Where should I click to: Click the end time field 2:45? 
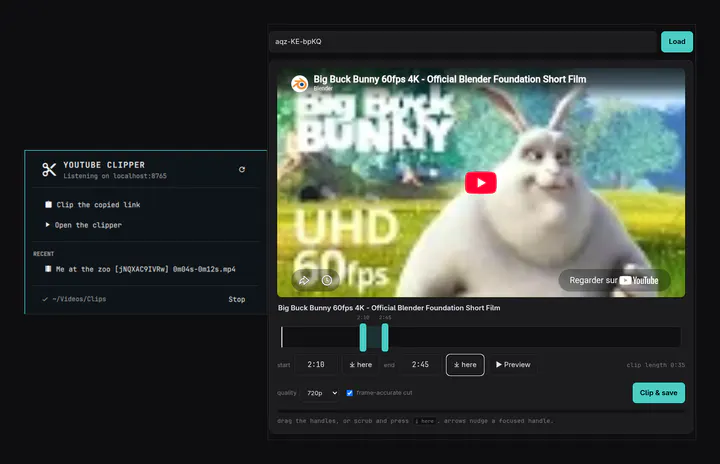(x=420, y=365)
